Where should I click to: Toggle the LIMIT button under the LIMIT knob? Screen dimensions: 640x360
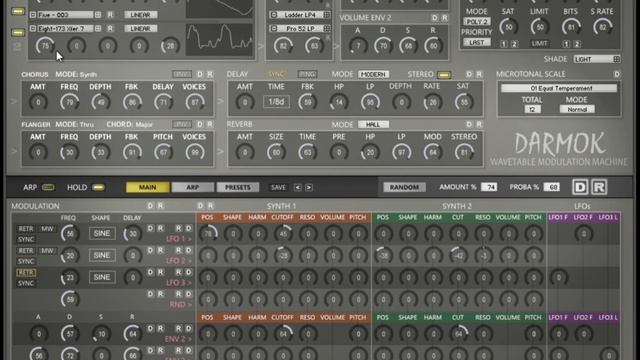[540, 43]
